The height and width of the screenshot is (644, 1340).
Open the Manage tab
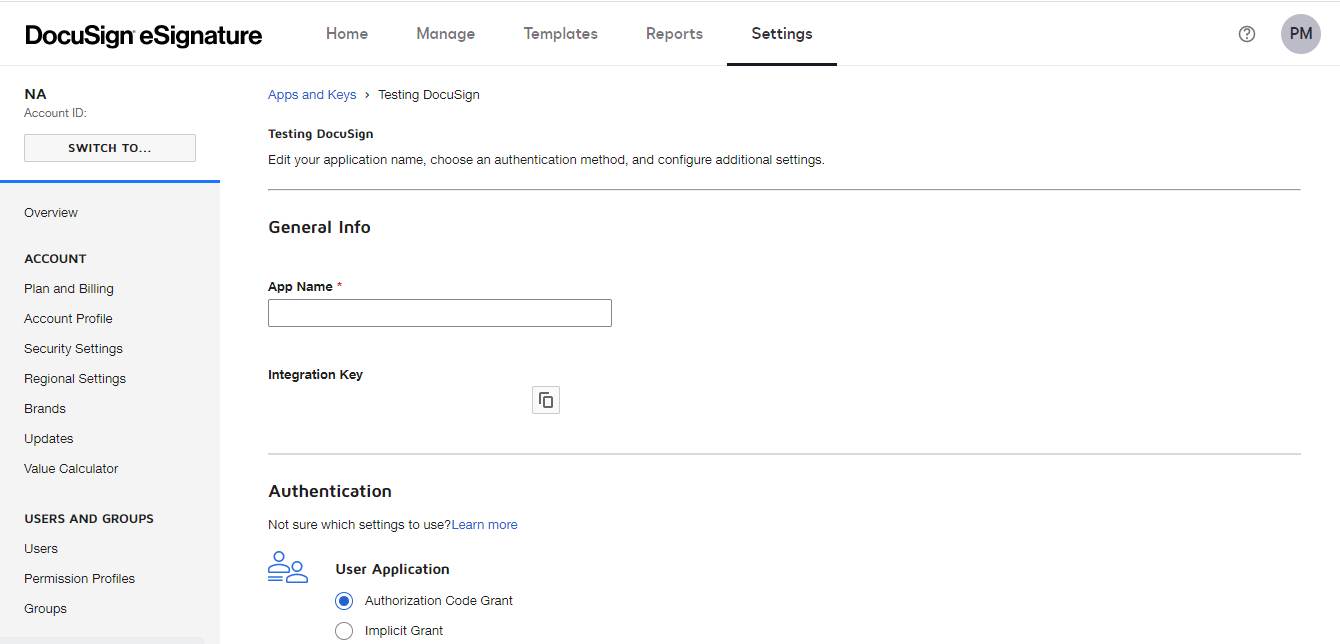(446, 34)
